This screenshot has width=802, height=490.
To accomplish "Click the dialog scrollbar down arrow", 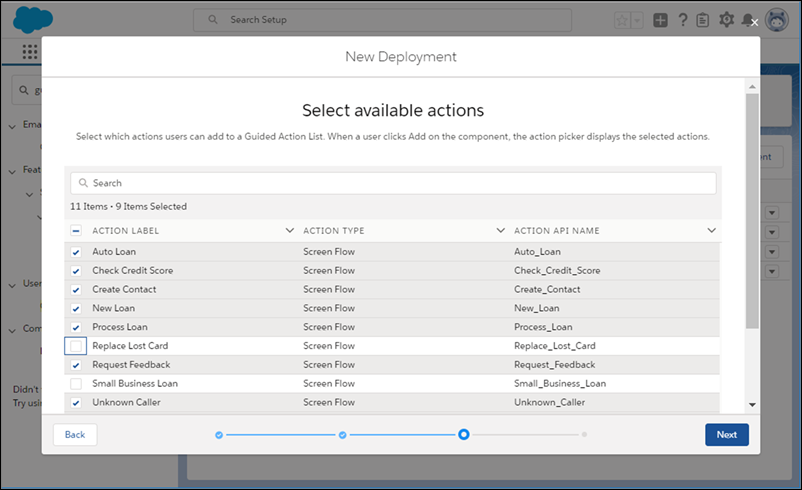I will coord(752,405).
